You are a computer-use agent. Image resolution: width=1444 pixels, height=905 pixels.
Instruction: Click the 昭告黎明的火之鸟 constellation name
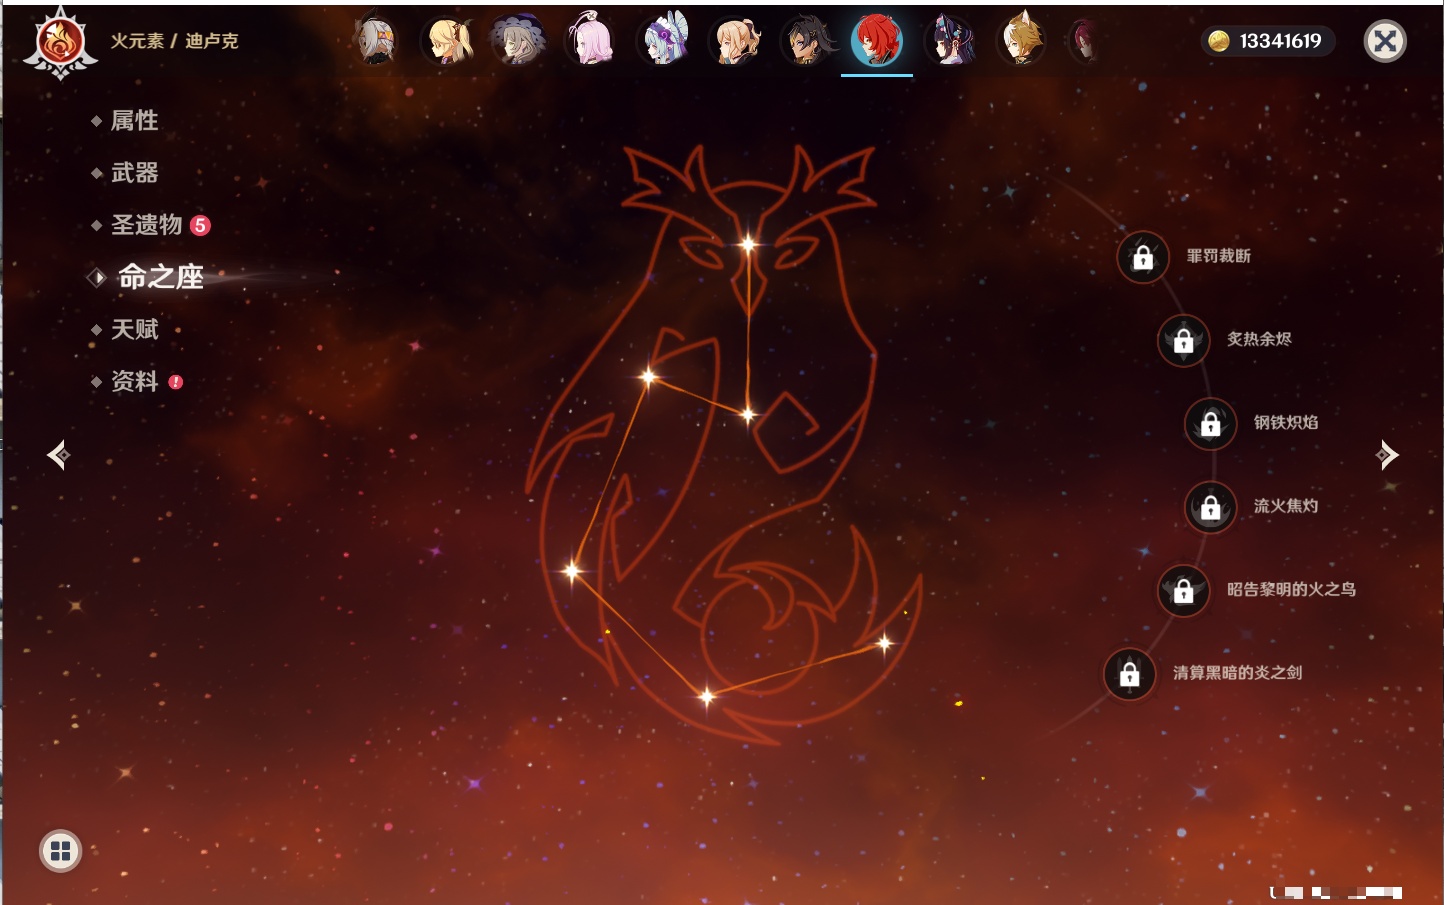(1292, 589)
